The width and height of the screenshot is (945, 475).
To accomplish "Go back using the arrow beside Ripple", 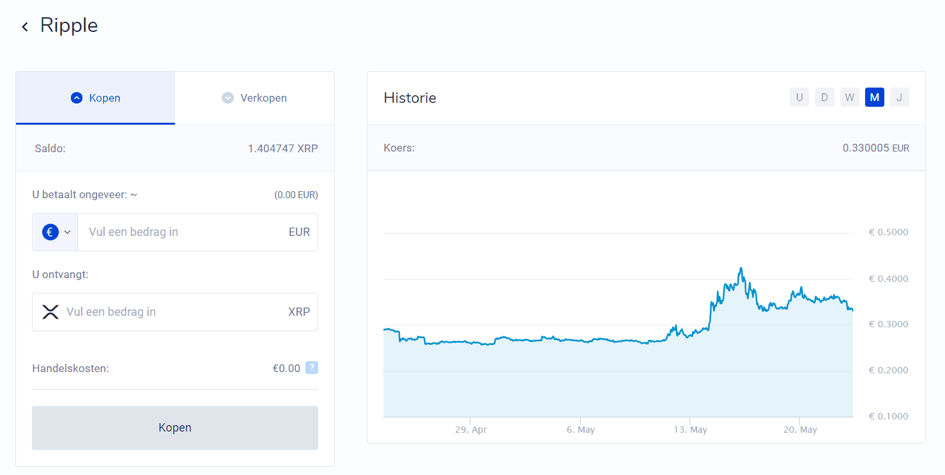I will pos(25,27).
